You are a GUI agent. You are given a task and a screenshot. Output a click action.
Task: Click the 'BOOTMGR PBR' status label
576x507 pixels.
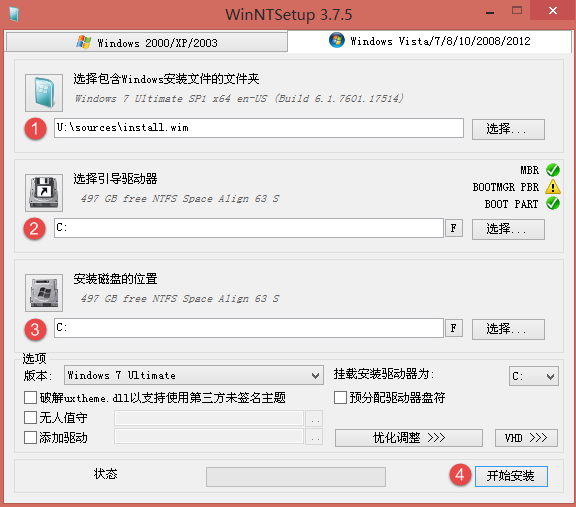pyautogui.click(x=506, y=187)
